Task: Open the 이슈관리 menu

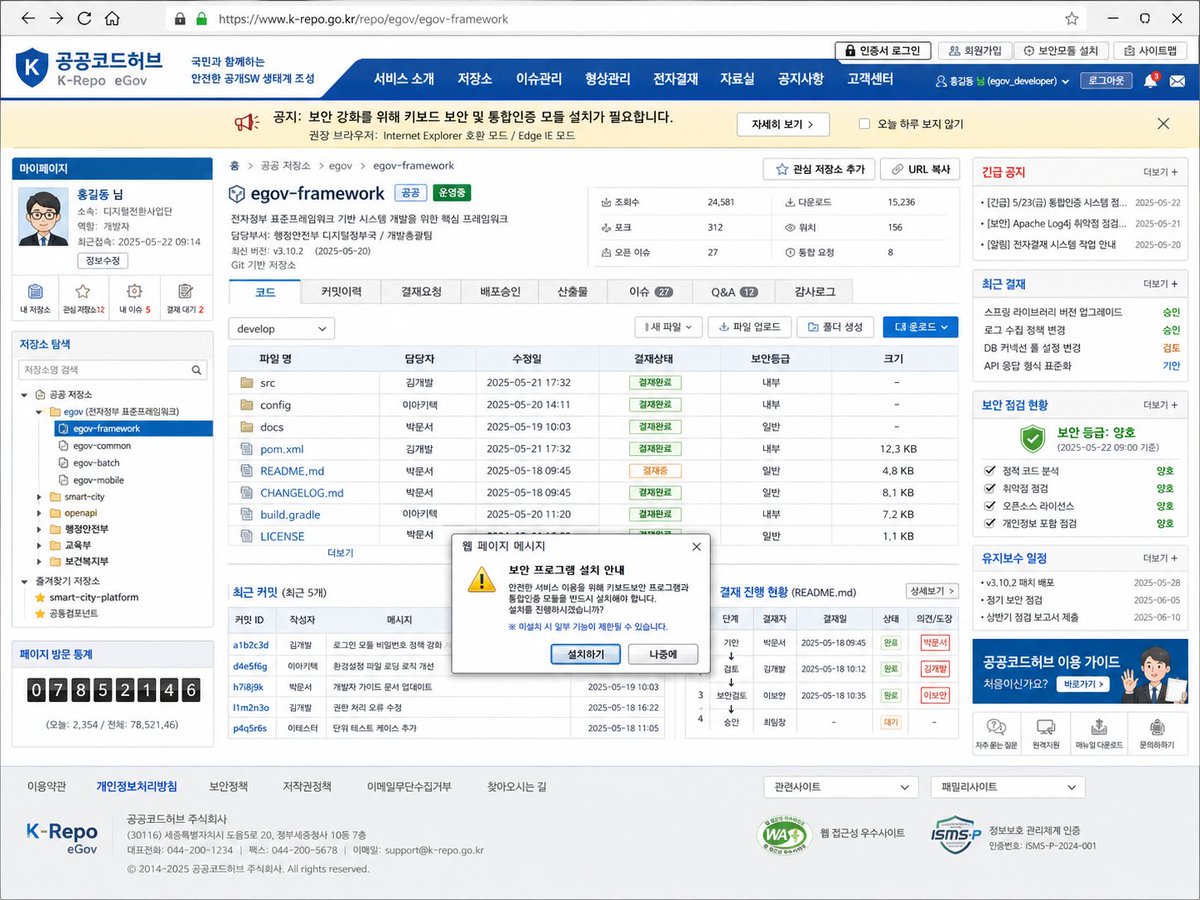Action: pyautogui.click(x=539, y=79)
